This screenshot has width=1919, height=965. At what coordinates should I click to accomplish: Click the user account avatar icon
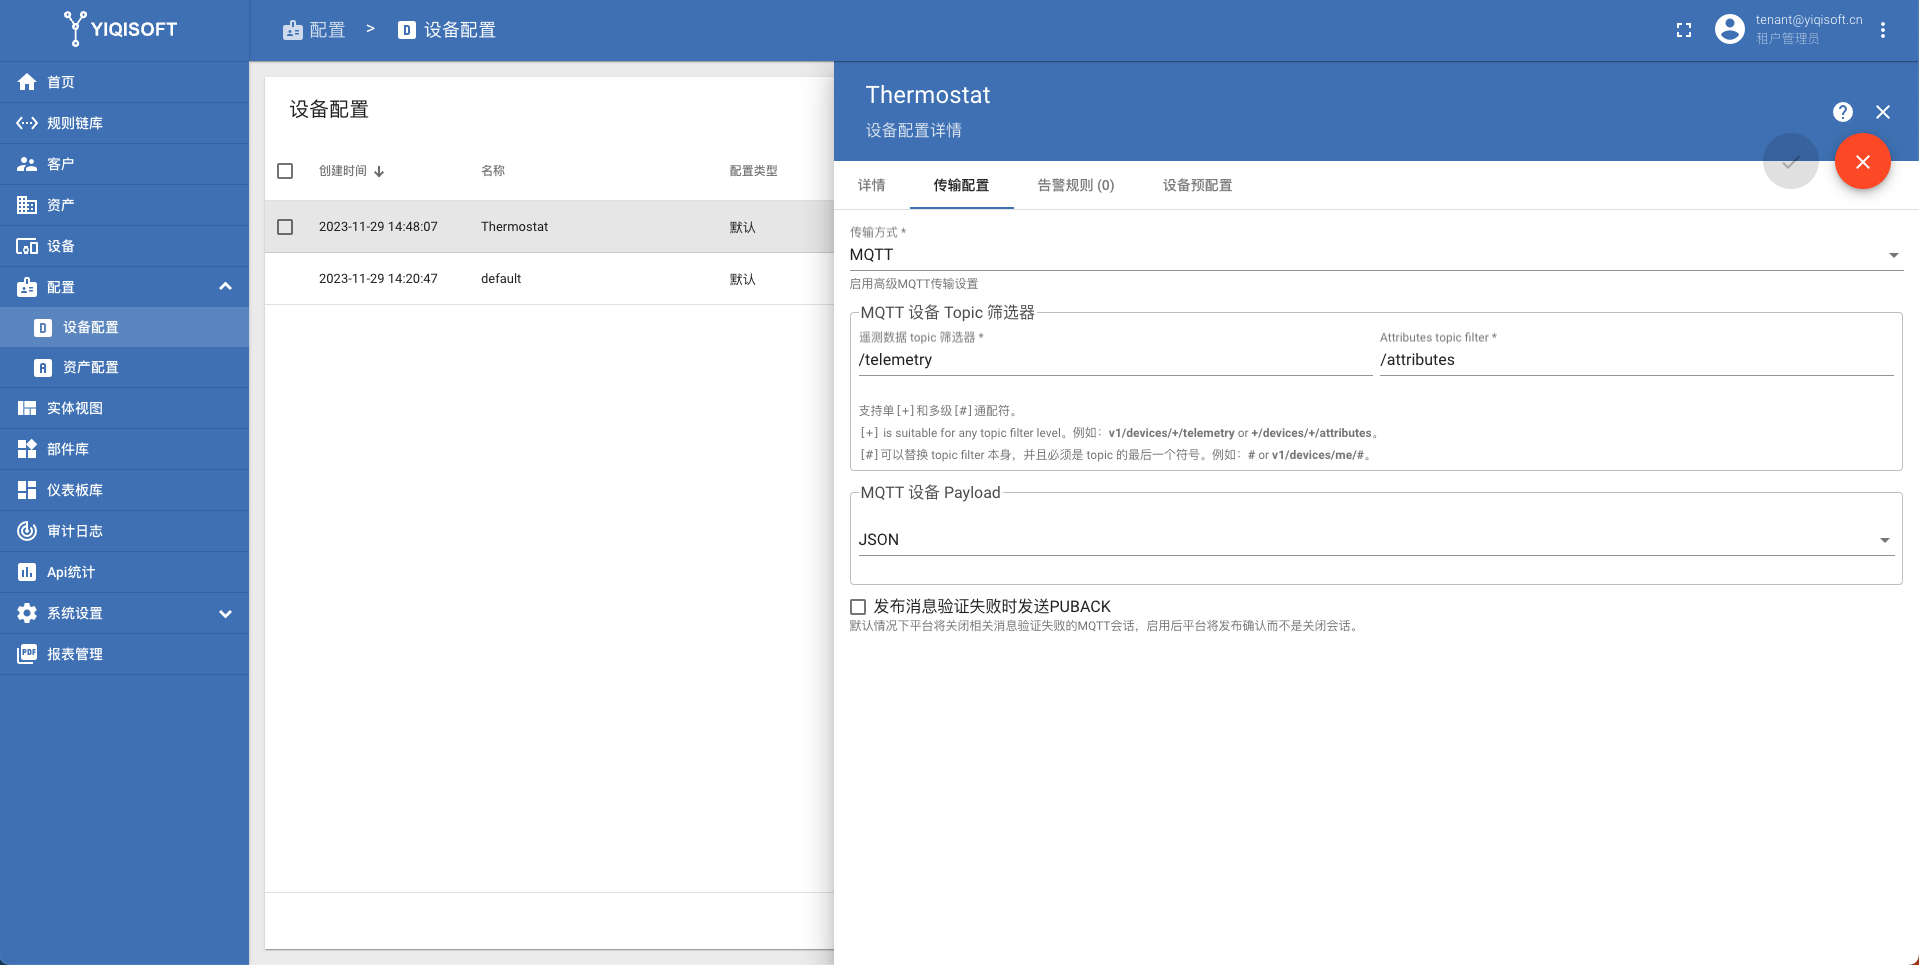[x=1730, y=29]
